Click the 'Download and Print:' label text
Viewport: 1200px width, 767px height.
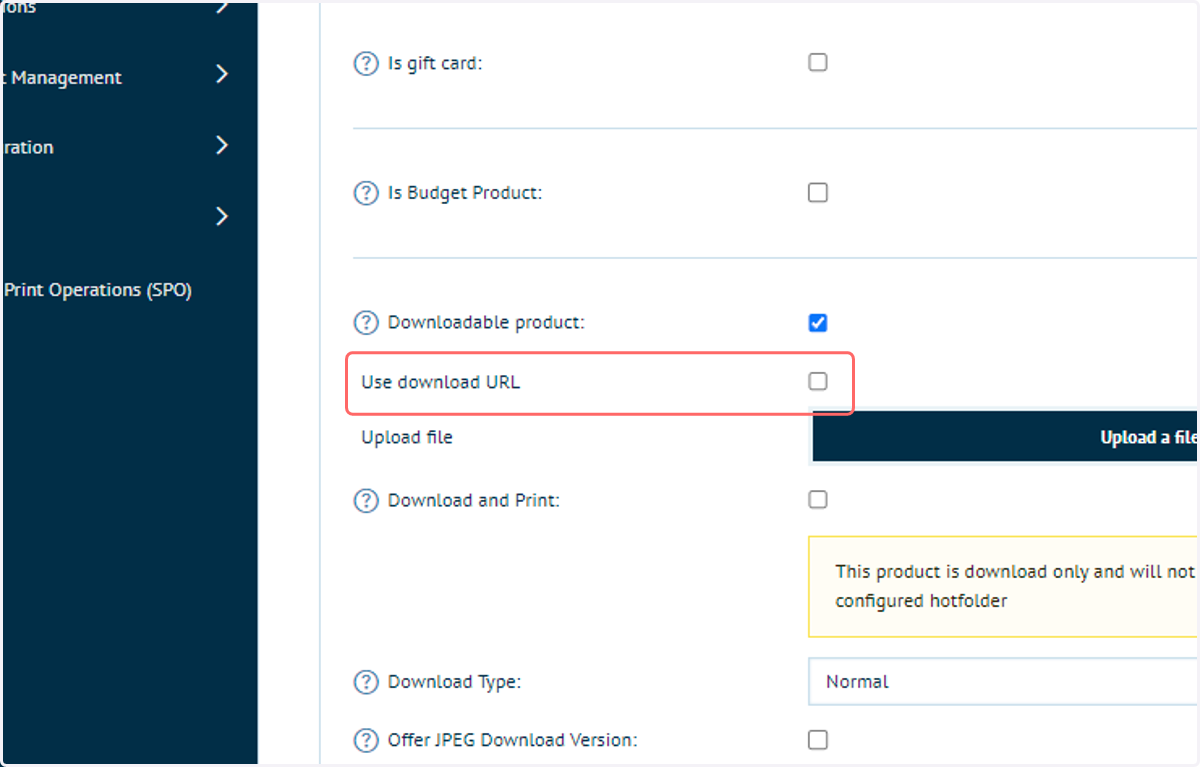pyautogui.click(x=473, y=500)
